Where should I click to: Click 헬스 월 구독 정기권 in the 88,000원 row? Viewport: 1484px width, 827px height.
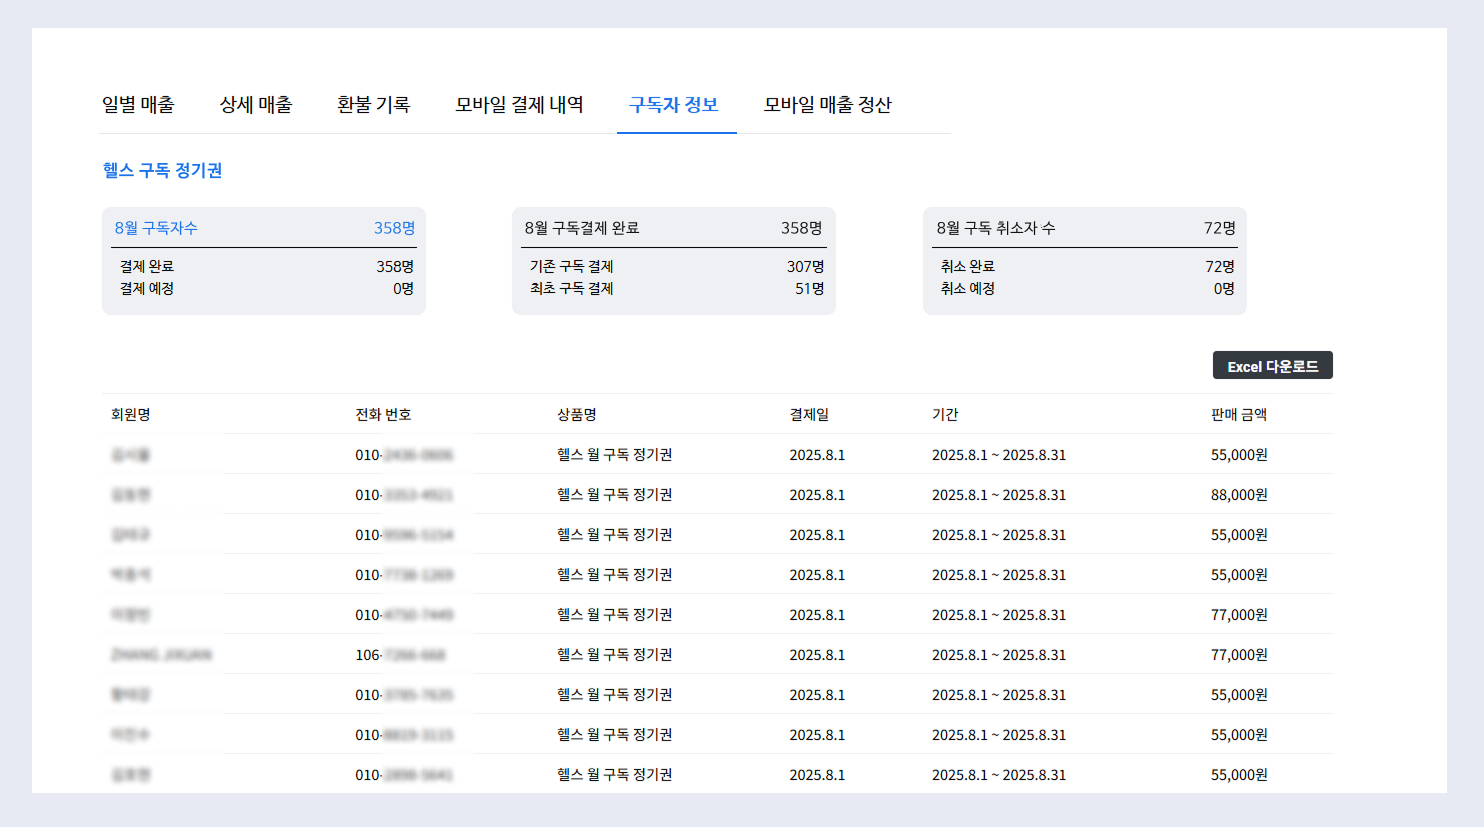coord(615,494)
